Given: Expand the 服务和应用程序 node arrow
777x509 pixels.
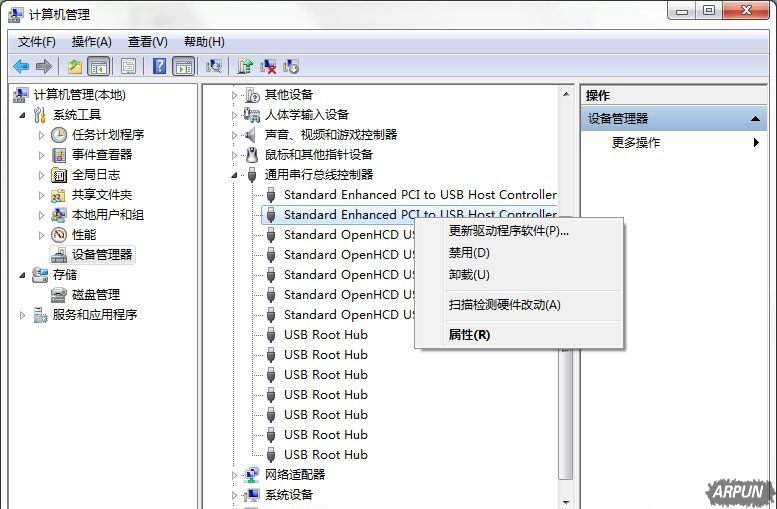Looking at the screenshot, I should click(22, 315).
